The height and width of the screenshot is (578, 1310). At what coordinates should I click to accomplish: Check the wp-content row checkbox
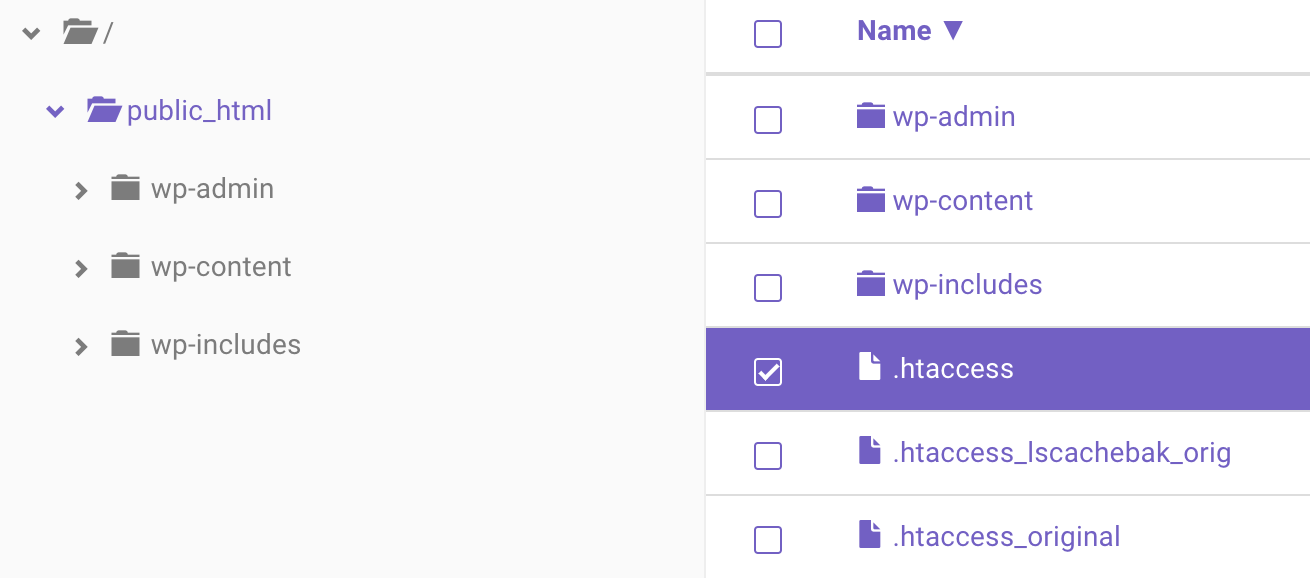tap(768, 204)
